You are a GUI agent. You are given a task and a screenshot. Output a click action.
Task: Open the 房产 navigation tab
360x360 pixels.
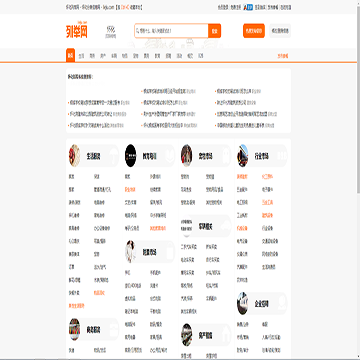(x=103, y=56)
